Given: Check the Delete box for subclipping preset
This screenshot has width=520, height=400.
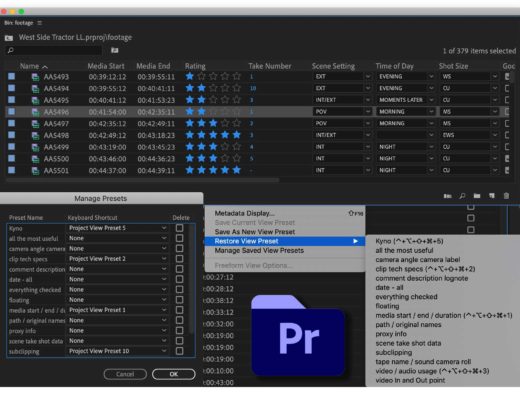Looking at the screenshot, I should (x=179, y=351).
